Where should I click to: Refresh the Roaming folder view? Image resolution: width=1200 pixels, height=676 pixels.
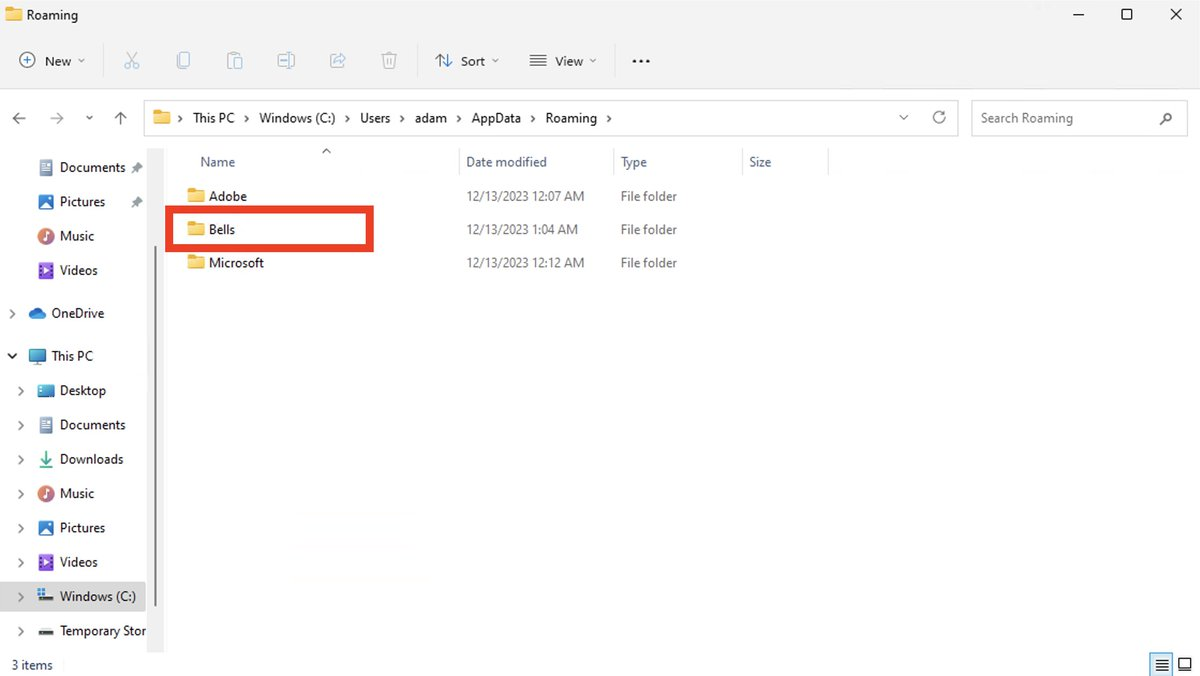pos(939,118)
